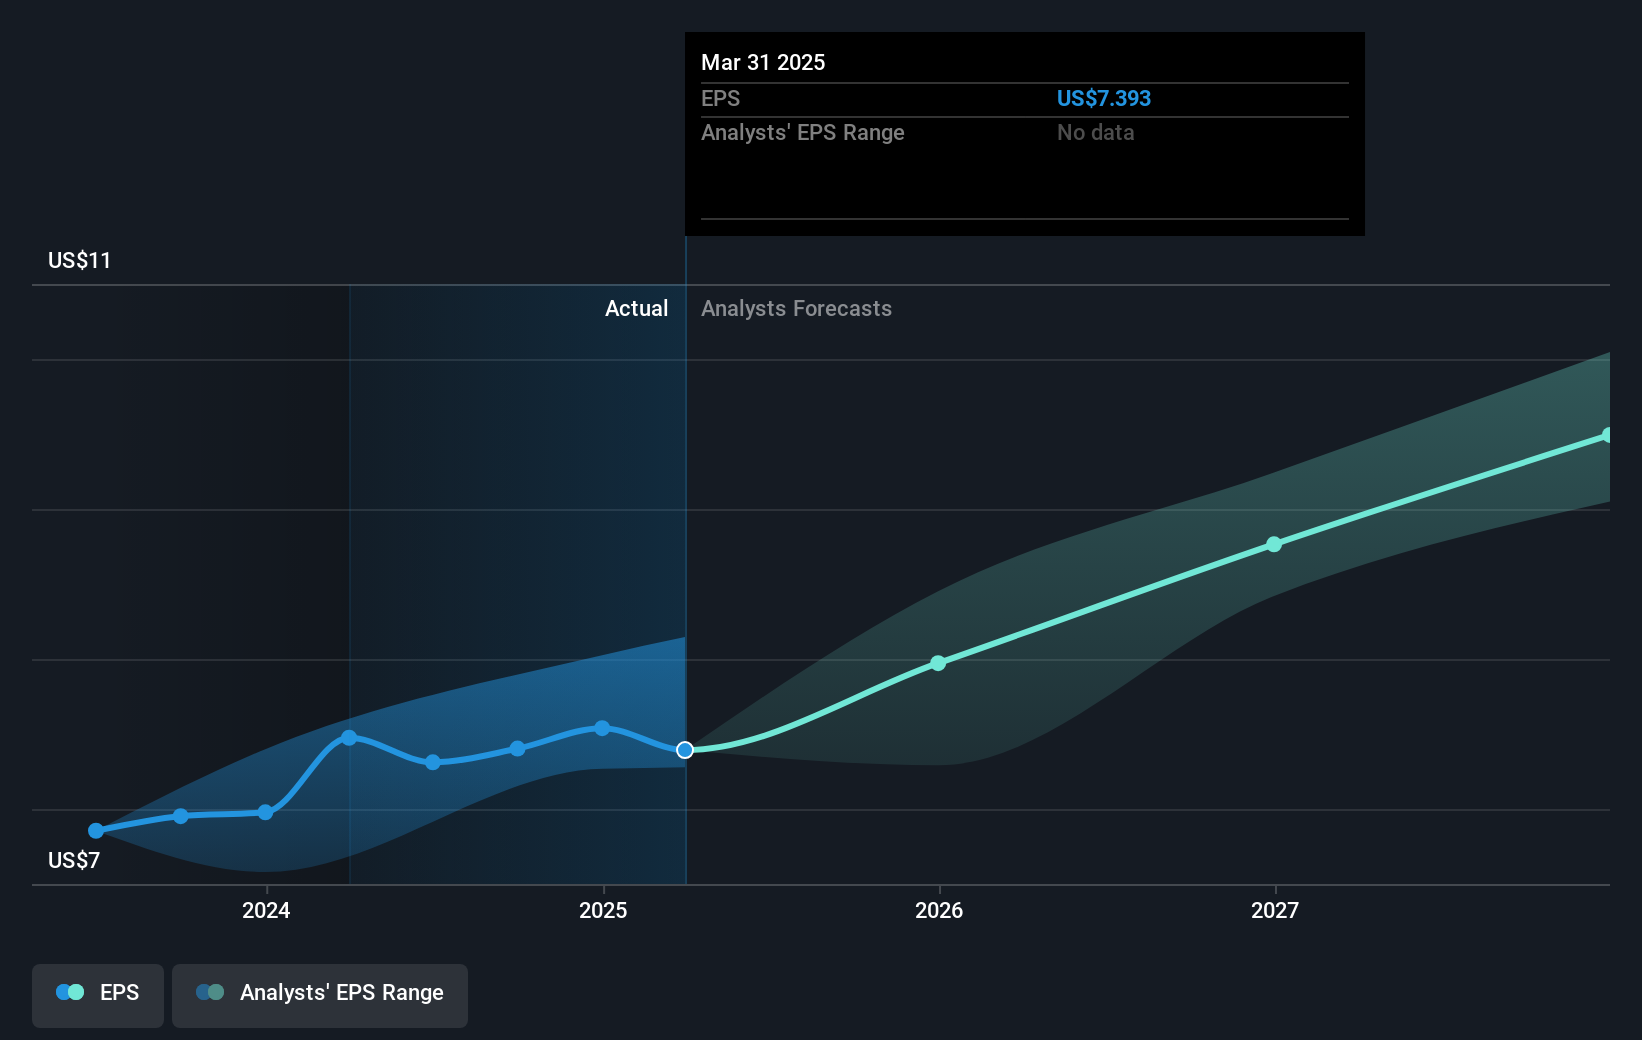Click the Mar 31 2025 tooltip date
The width and height of the screenshot is (1642, 1040).
763,62
